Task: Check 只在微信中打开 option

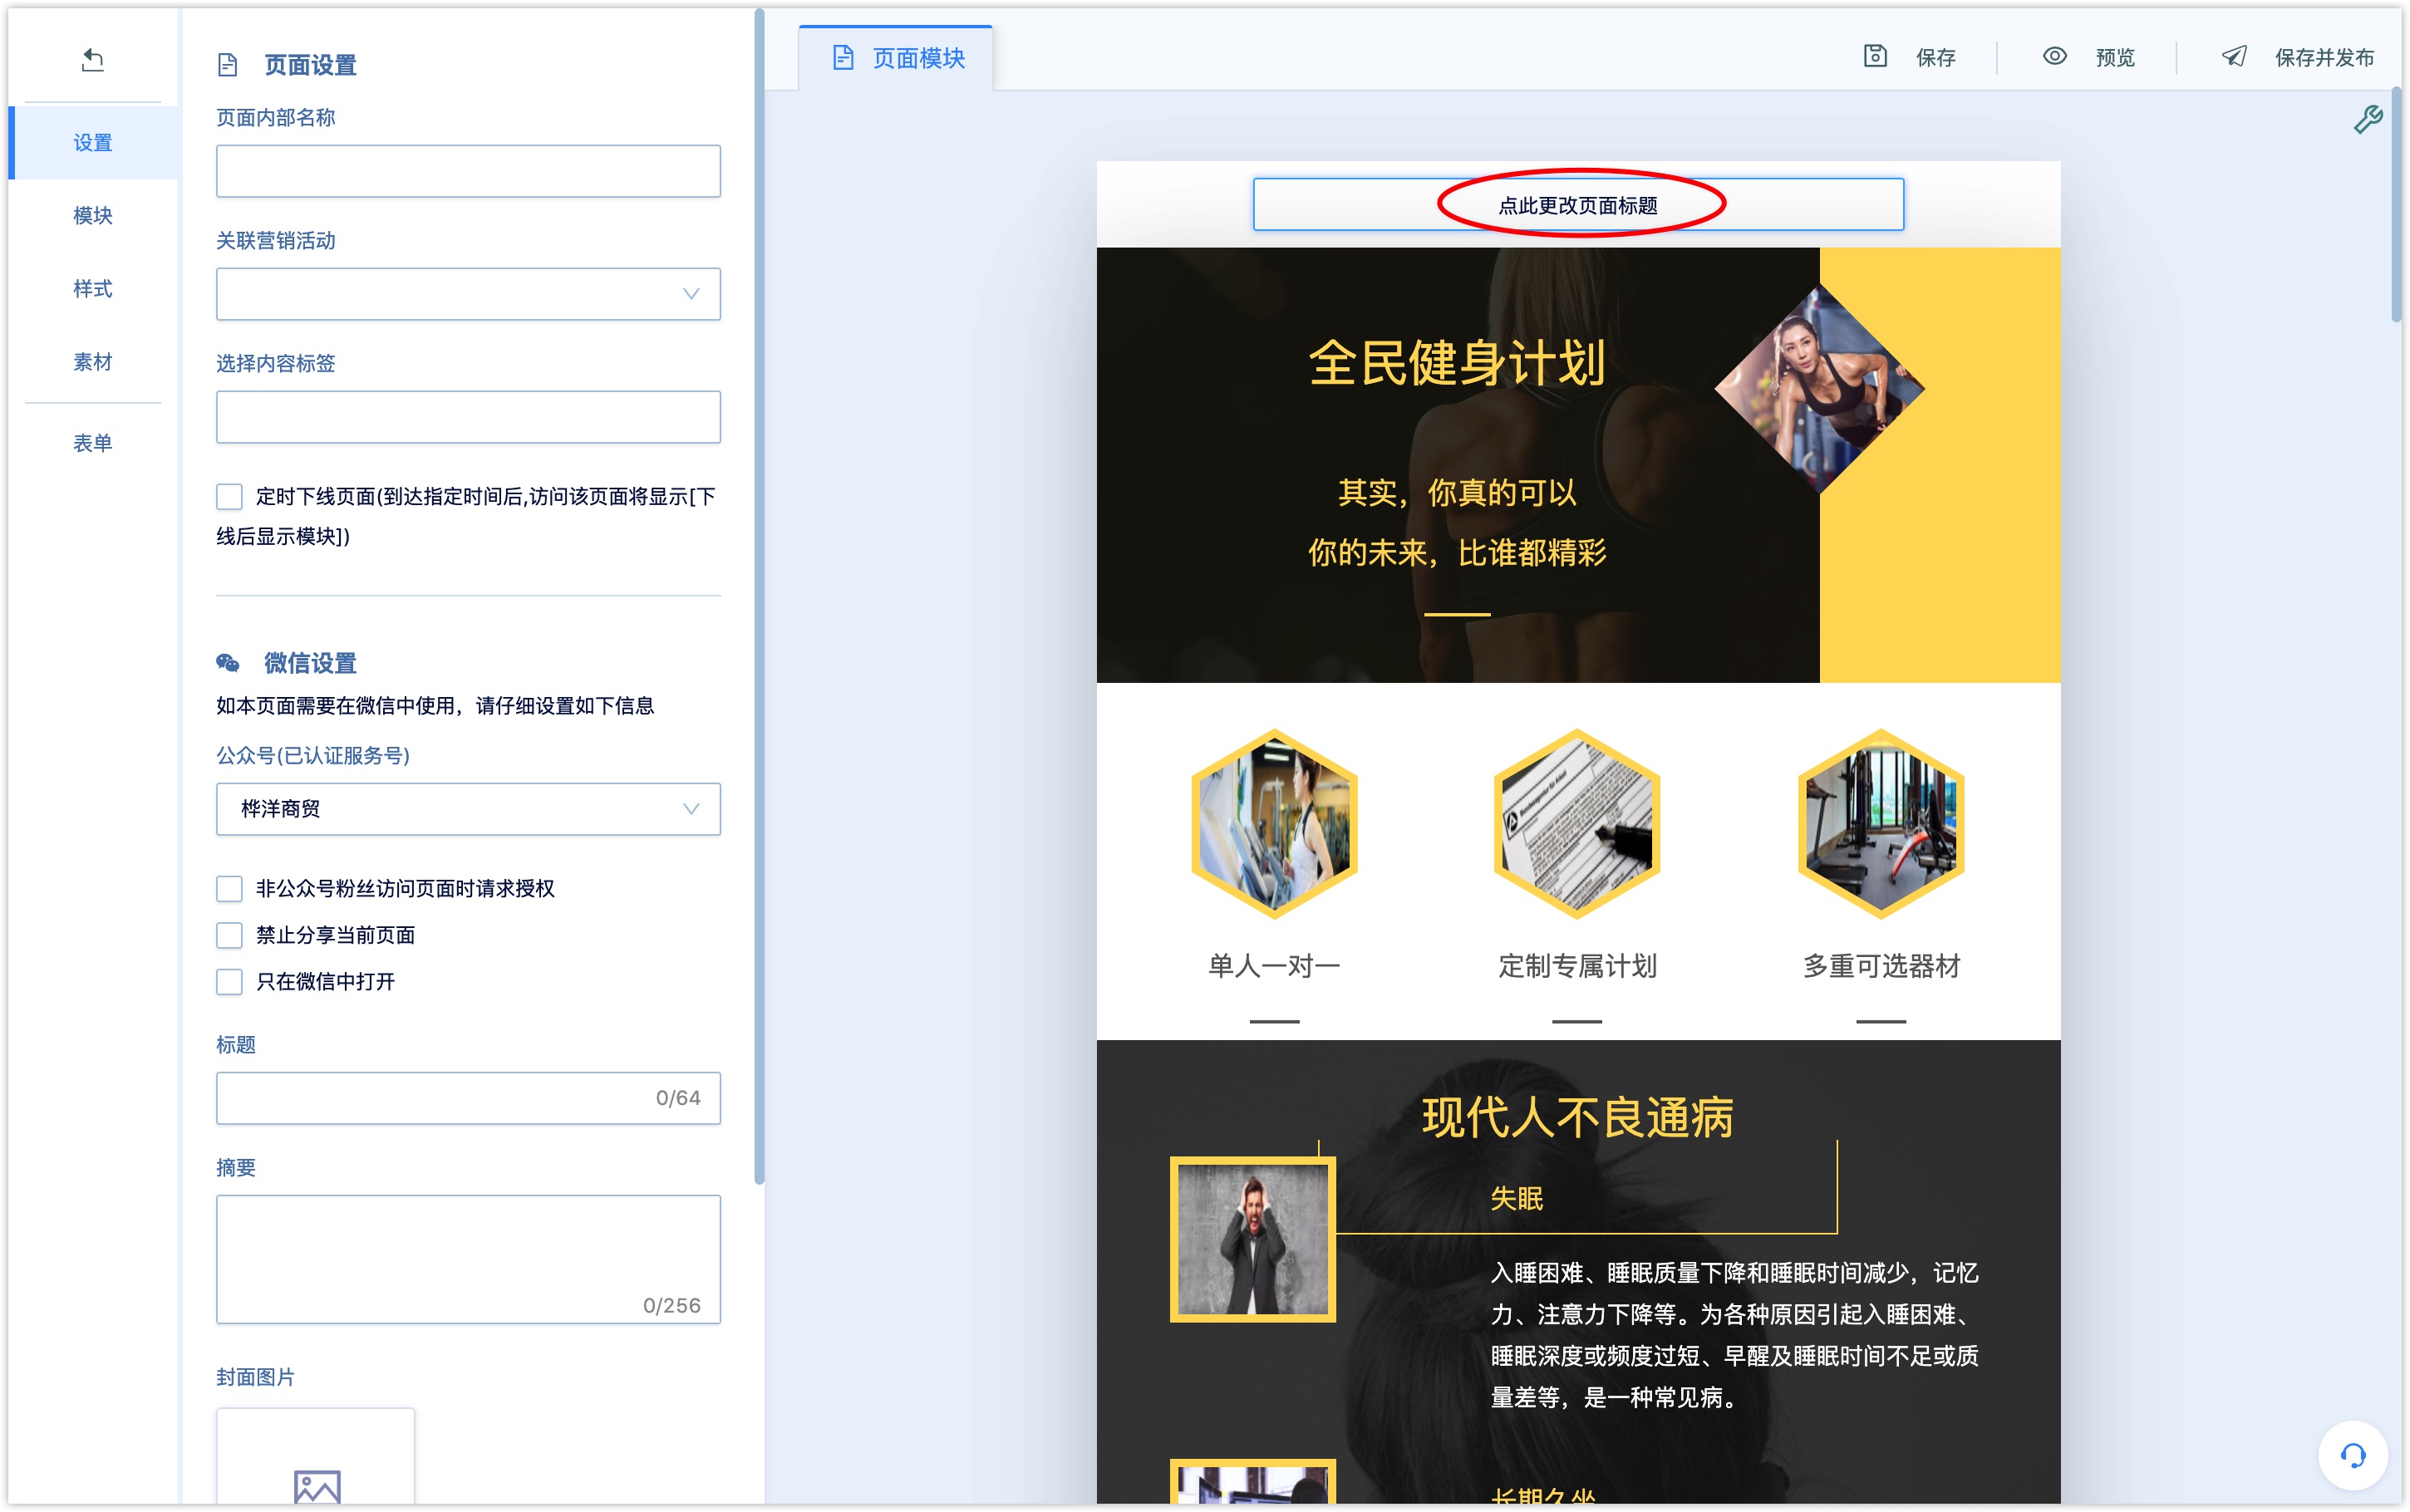Action: [229, 981]
